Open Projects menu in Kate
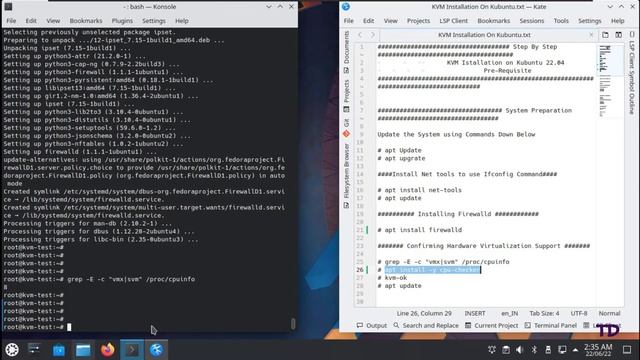This screenshot has height=360, width=640. pyautogui.click(x=418, y=21)
